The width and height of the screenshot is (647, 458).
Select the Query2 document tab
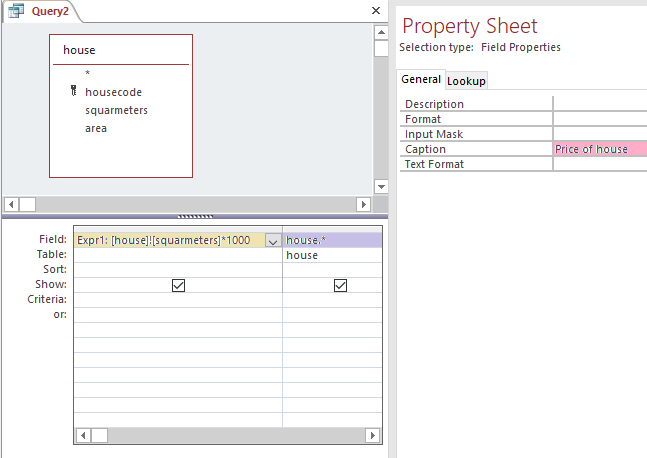tap(41, 11)
